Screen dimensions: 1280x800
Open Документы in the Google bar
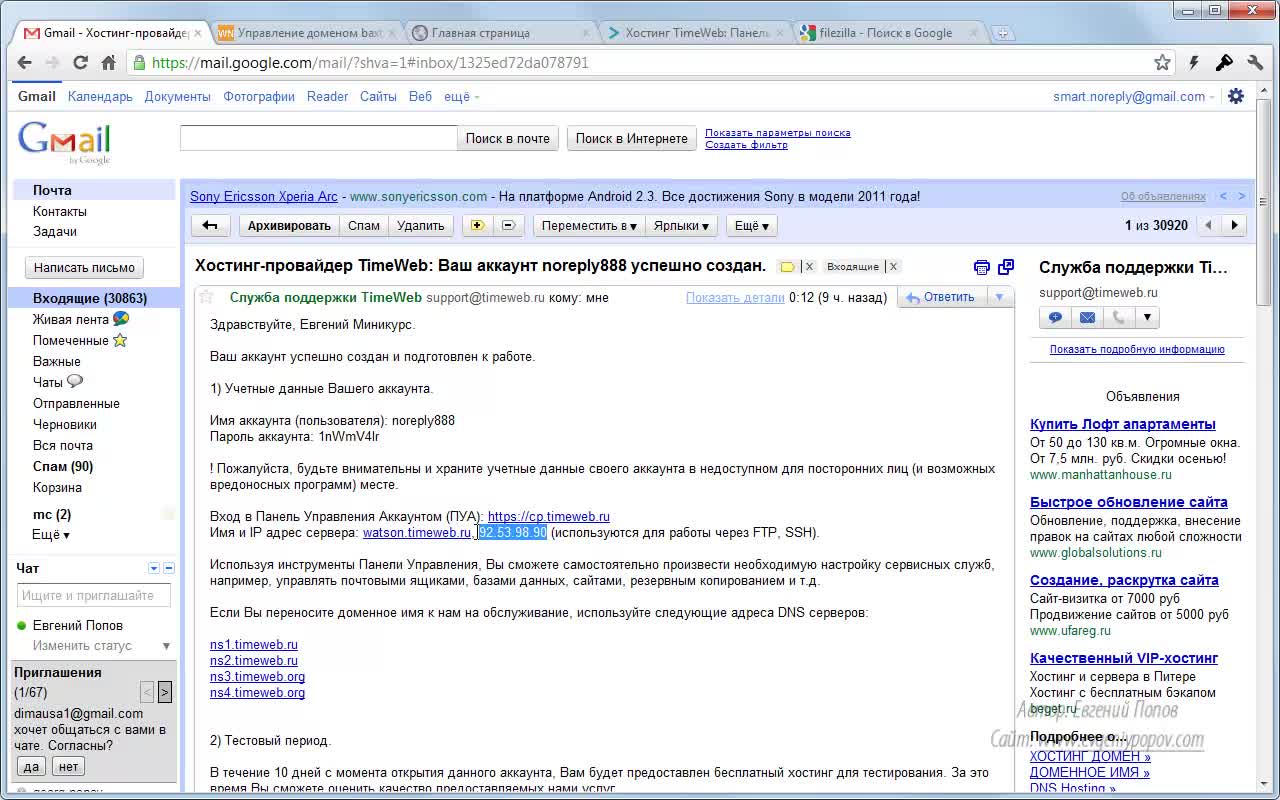pos(177,97)
